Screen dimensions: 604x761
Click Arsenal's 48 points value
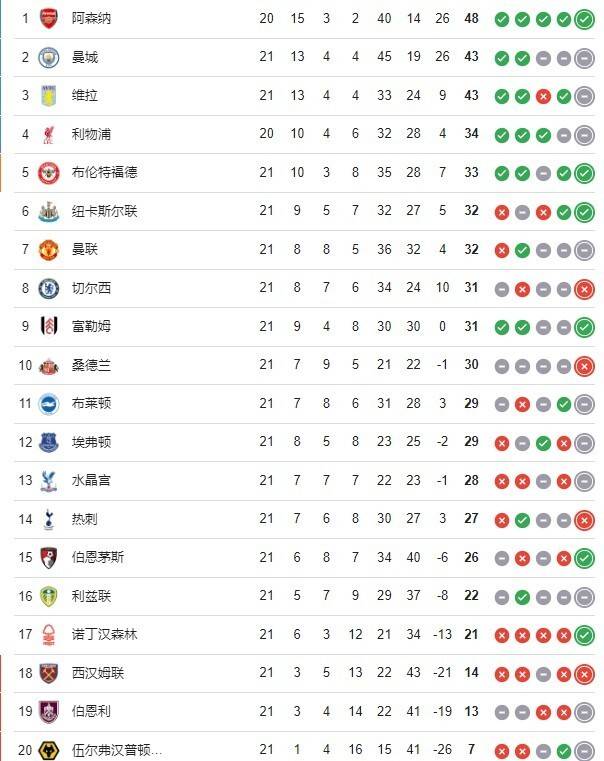[471, 19]
